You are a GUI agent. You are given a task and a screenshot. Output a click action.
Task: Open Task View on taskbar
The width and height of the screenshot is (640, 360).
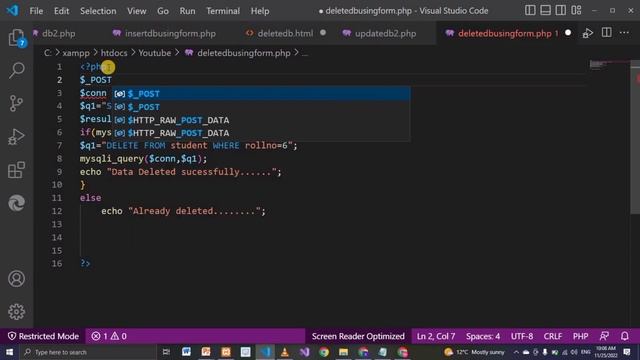point(166,352)
